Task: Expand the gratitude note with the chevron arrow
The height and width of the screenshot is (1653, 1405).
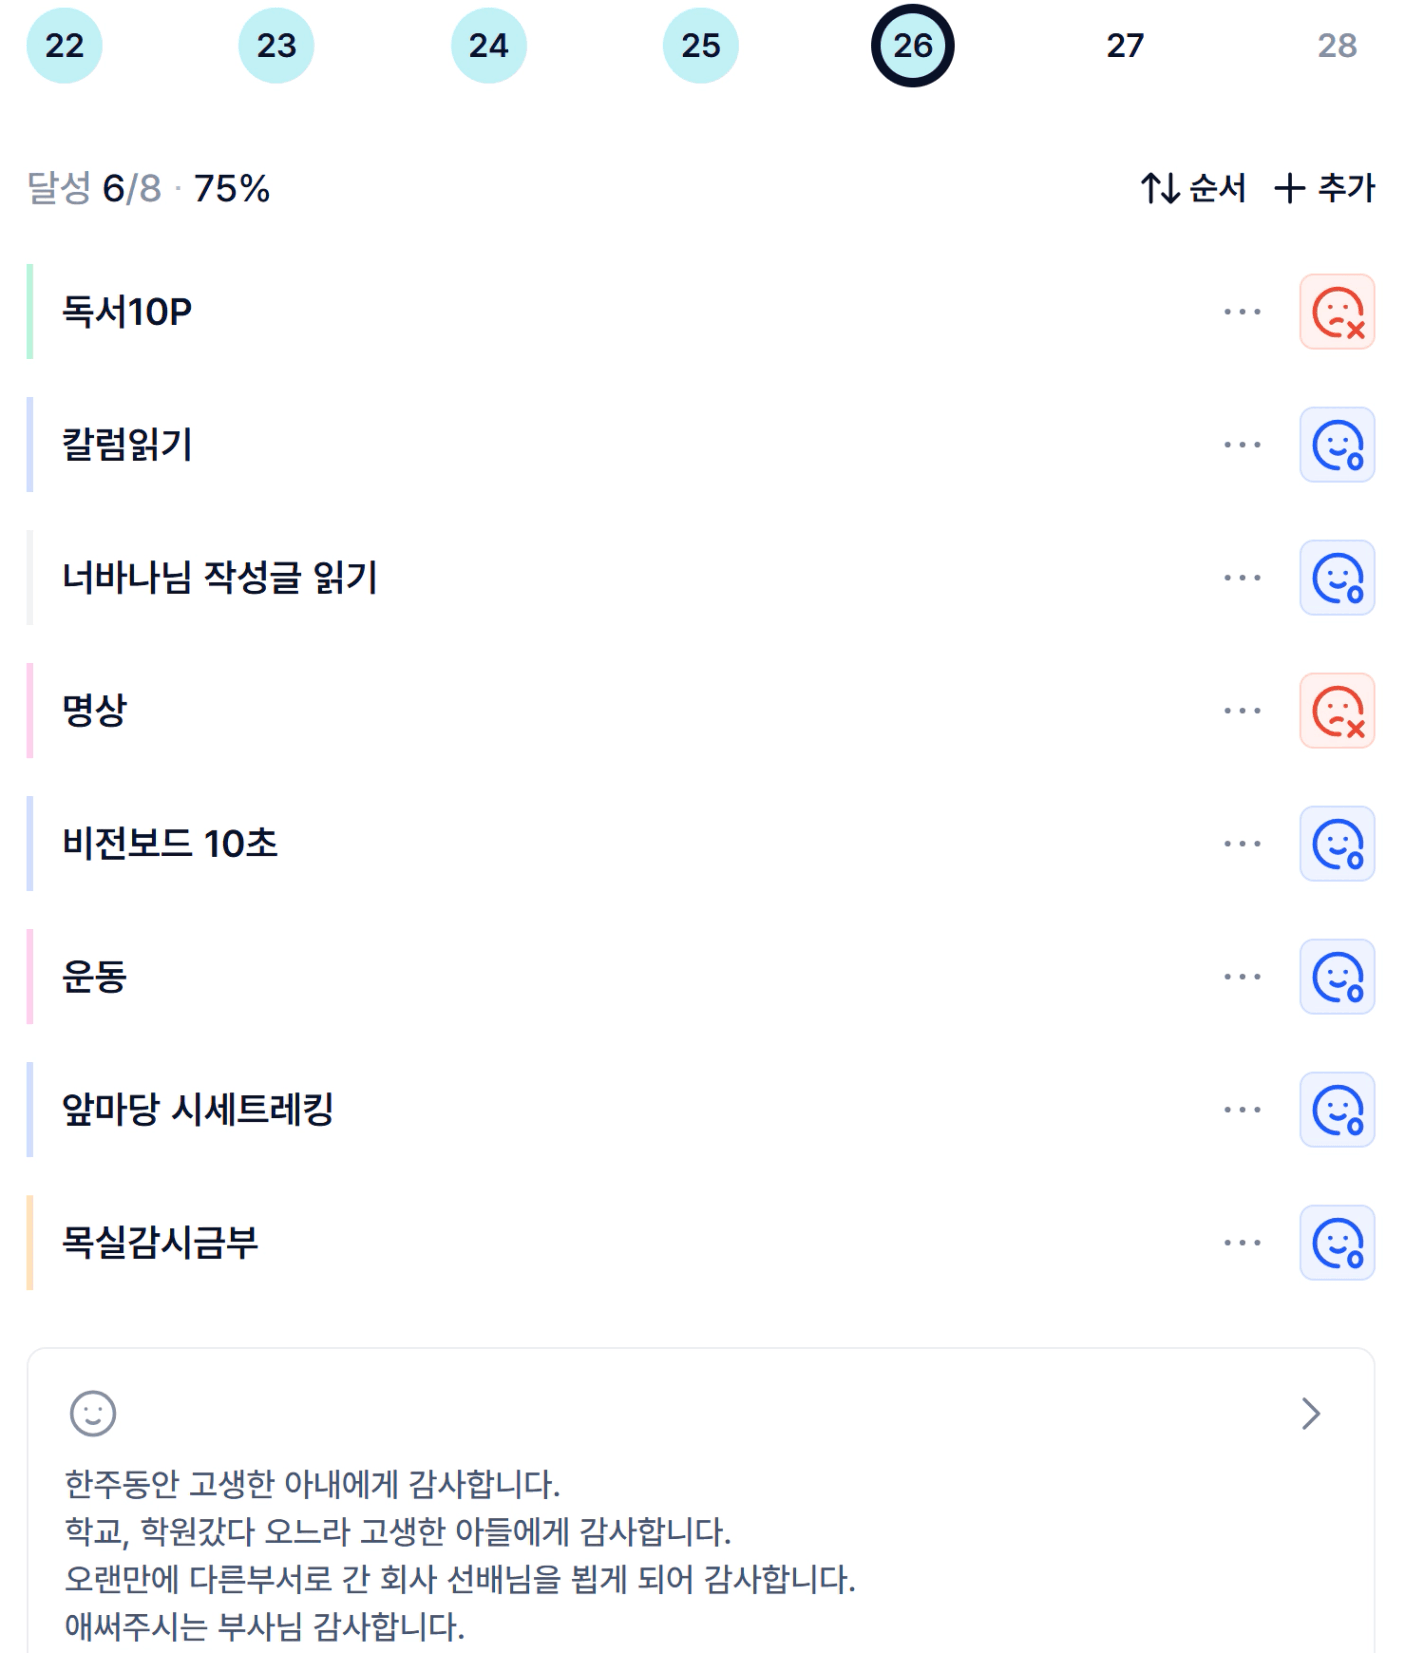Action: pos(1311,1413)
